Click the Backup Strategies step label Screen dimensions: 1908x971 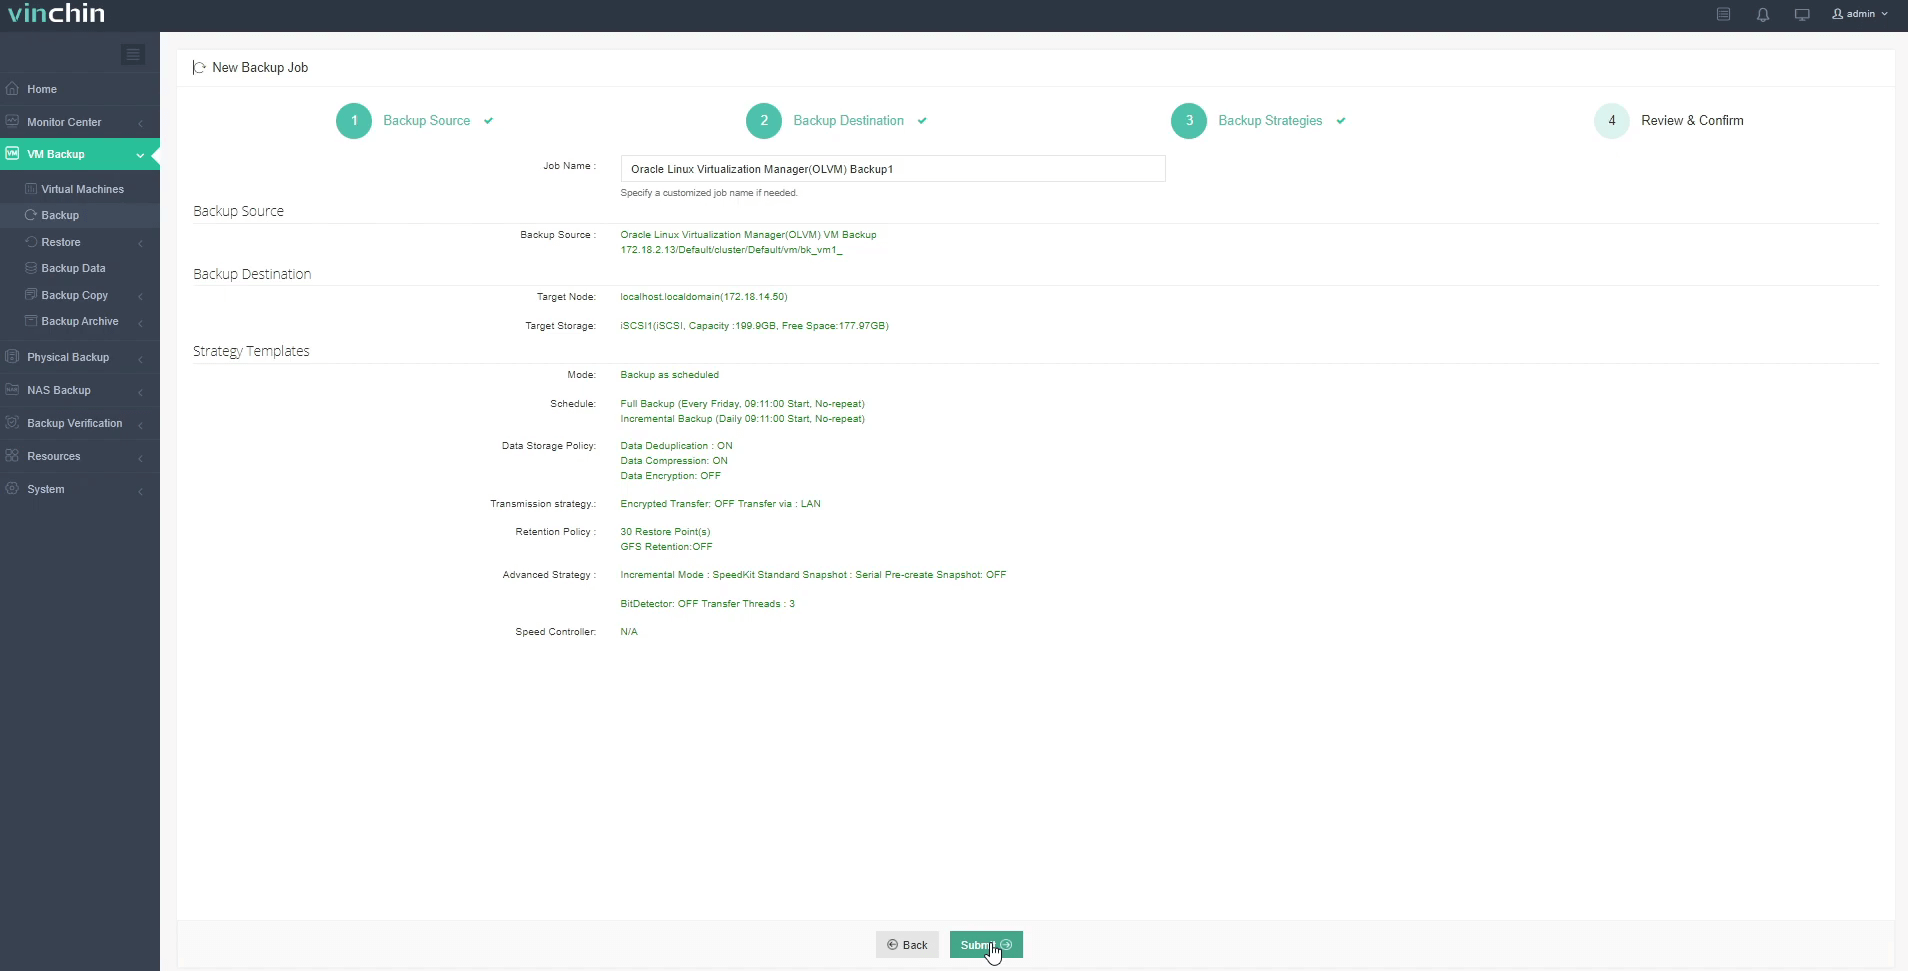pyautogui.click(x=1270, y=120)
